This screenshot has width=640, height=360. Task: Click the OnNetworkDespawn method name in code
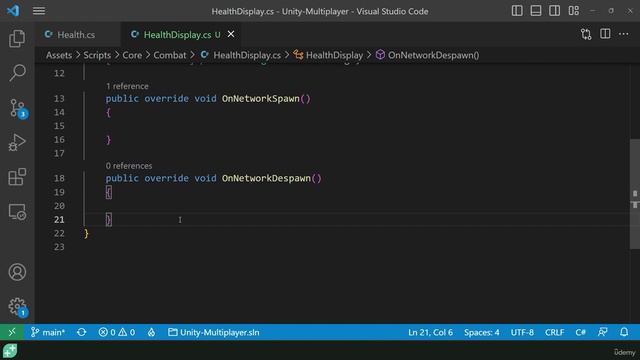pos(266,178)
